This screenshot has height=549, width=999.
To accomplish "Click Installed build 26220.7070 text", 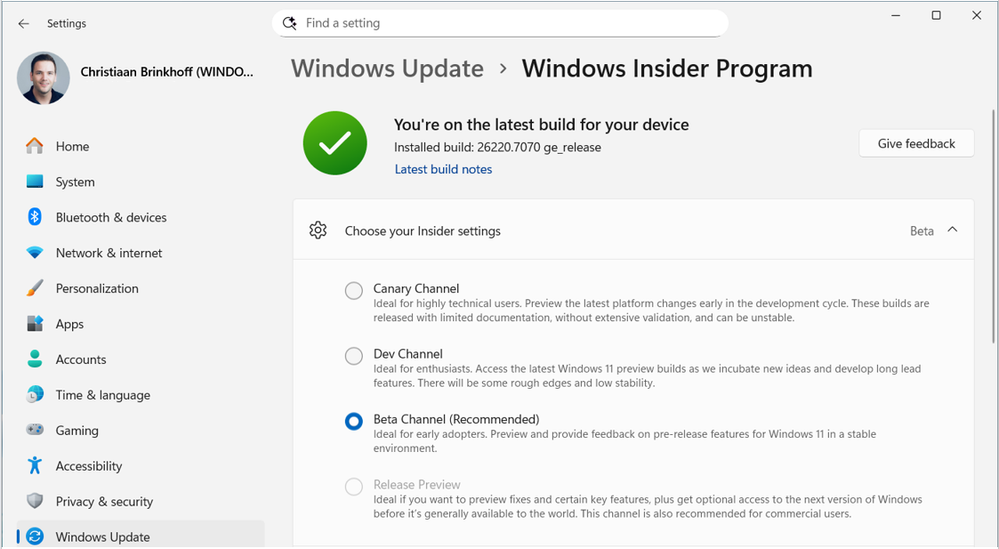I will click(497, 147).
